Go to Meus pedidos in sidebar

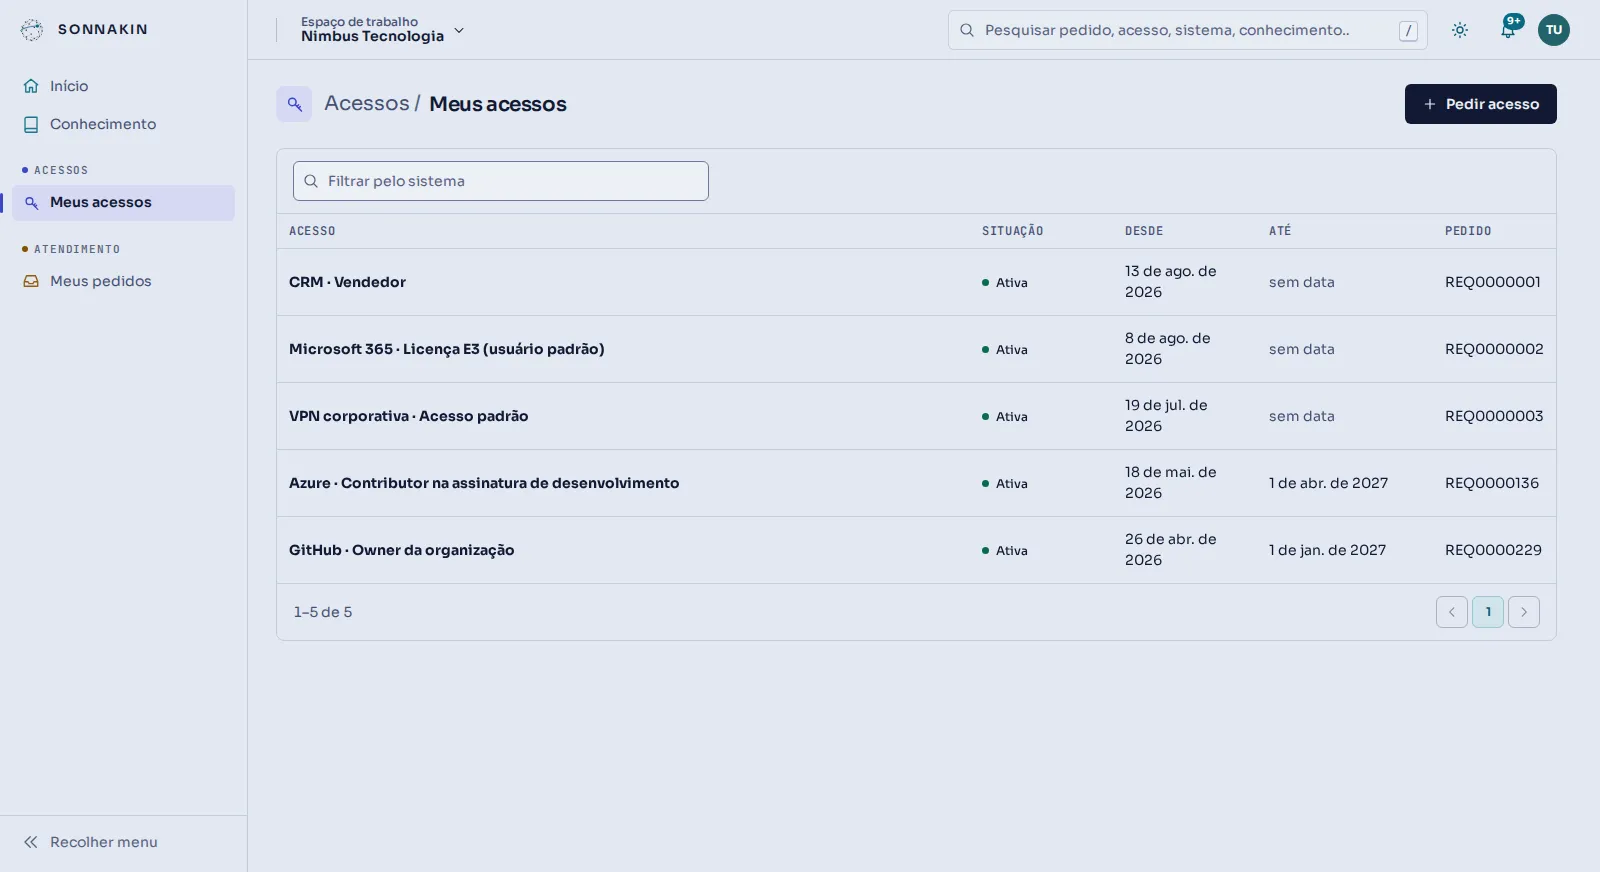tap(123, 282)
